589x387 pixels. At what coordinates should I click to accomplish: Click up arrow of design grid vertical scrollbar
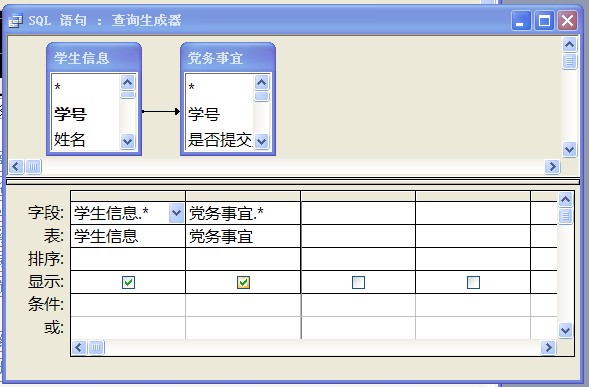[x=566, y=200]
